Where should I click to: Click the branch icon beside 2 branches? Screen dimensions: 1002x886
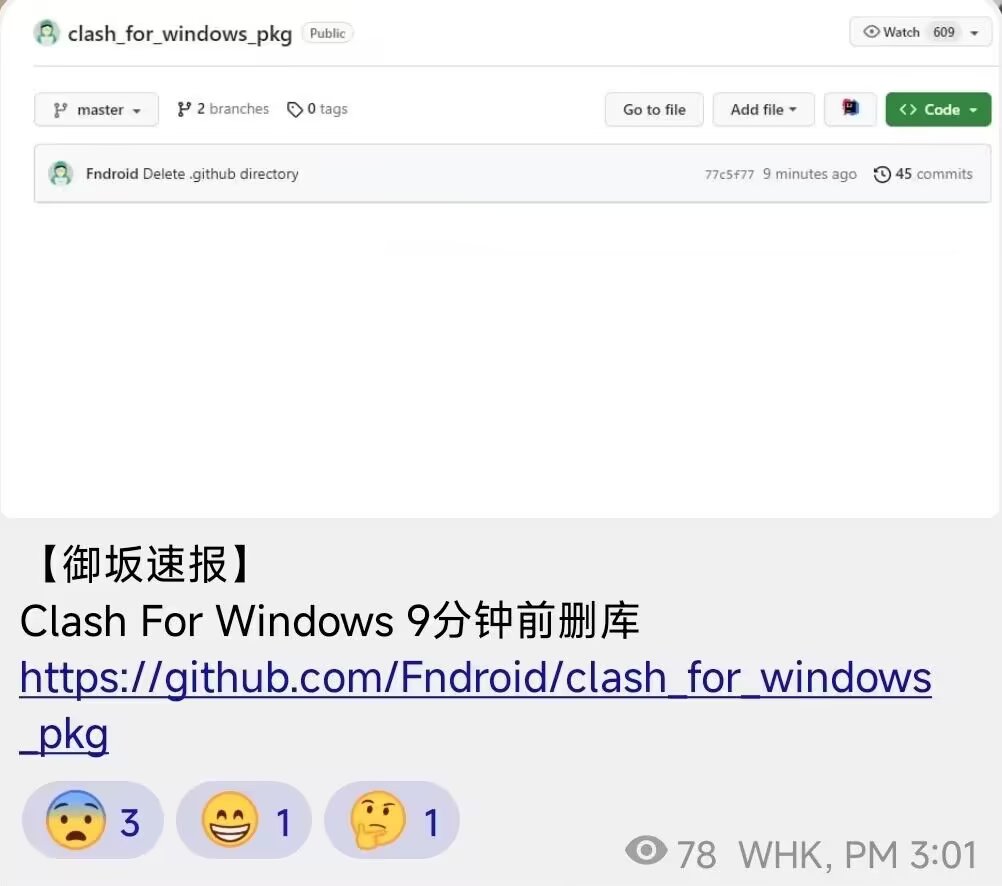click(184, 109)
